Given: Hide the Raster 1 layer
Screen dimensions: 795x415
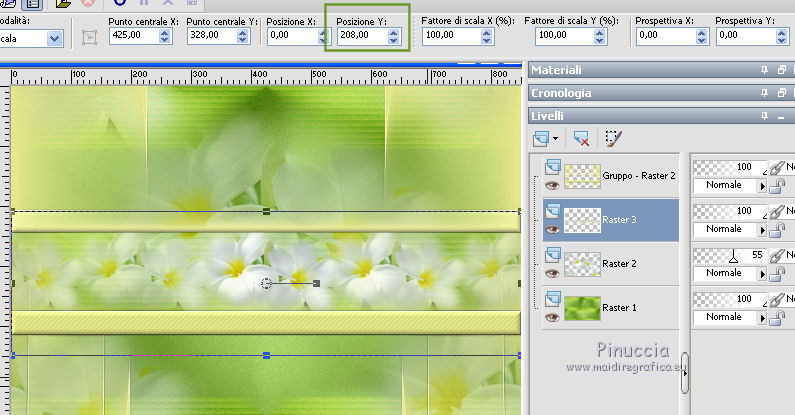Looking at the screenshot, I should 552,318.
